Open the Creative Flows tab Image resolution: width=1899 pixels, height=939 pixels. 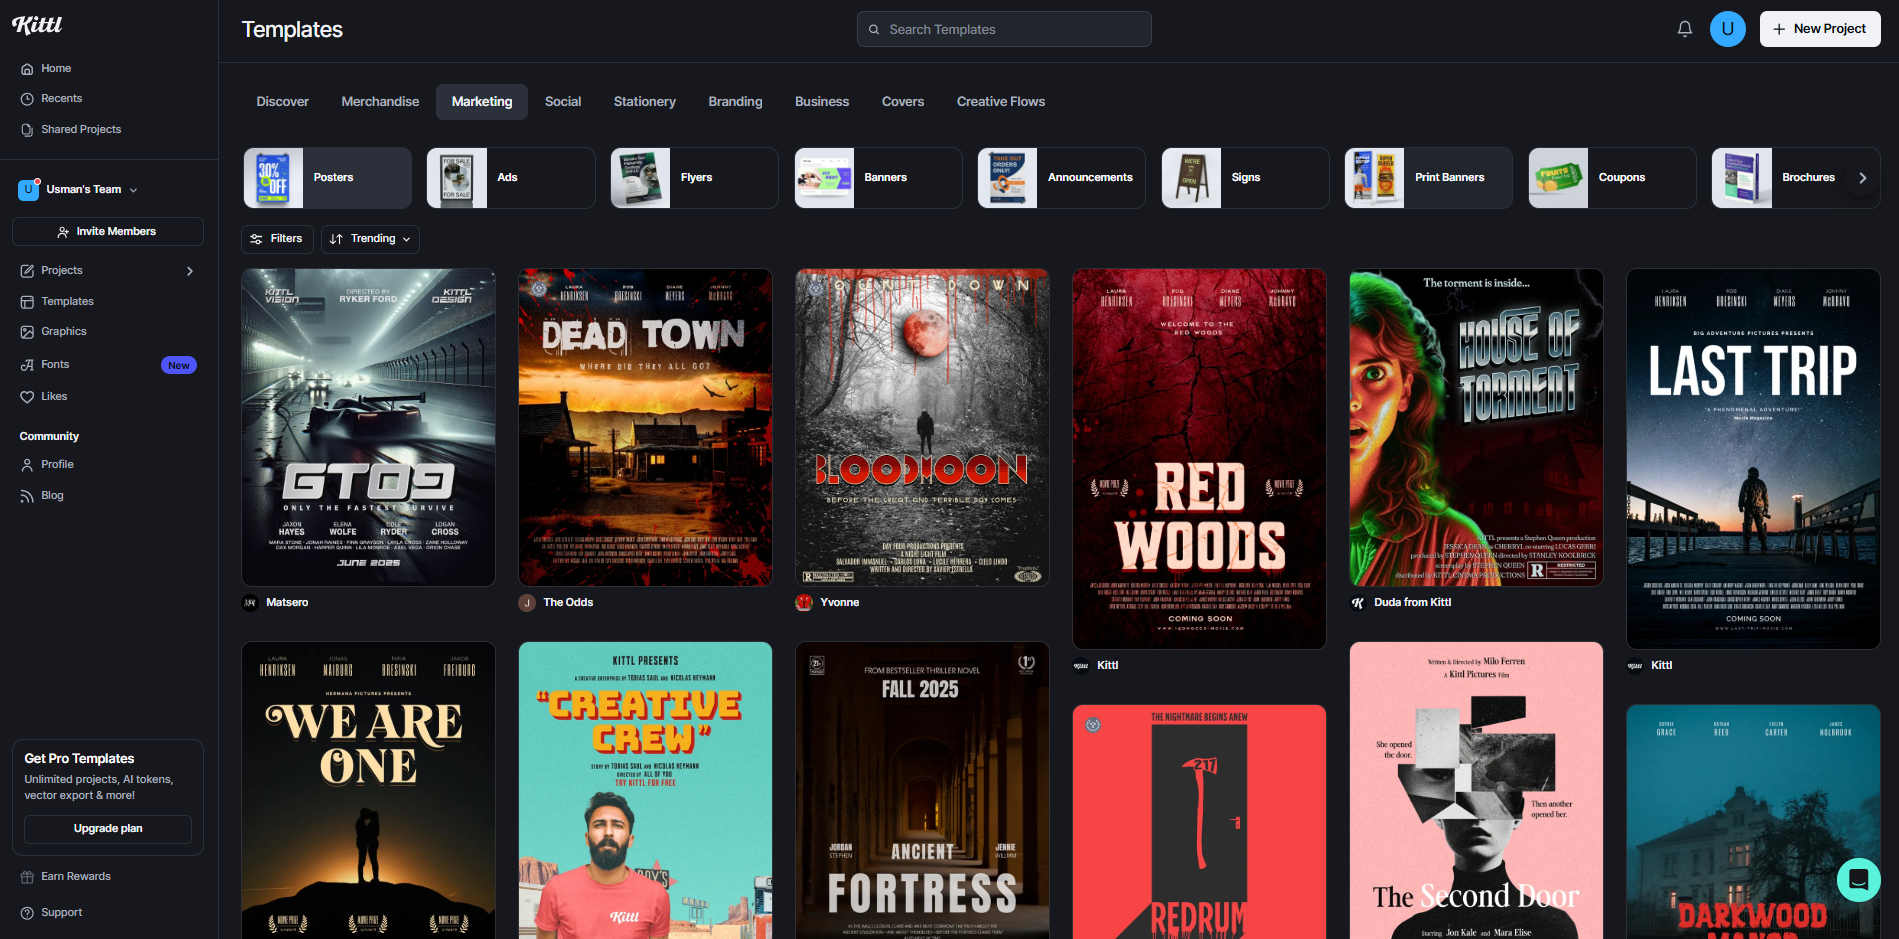point(1000,101)
